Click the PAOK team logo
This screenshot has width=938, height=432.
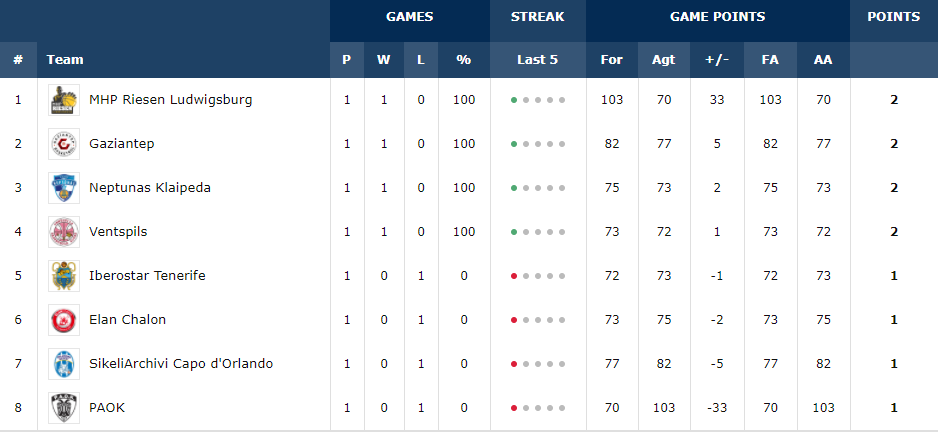64,408
